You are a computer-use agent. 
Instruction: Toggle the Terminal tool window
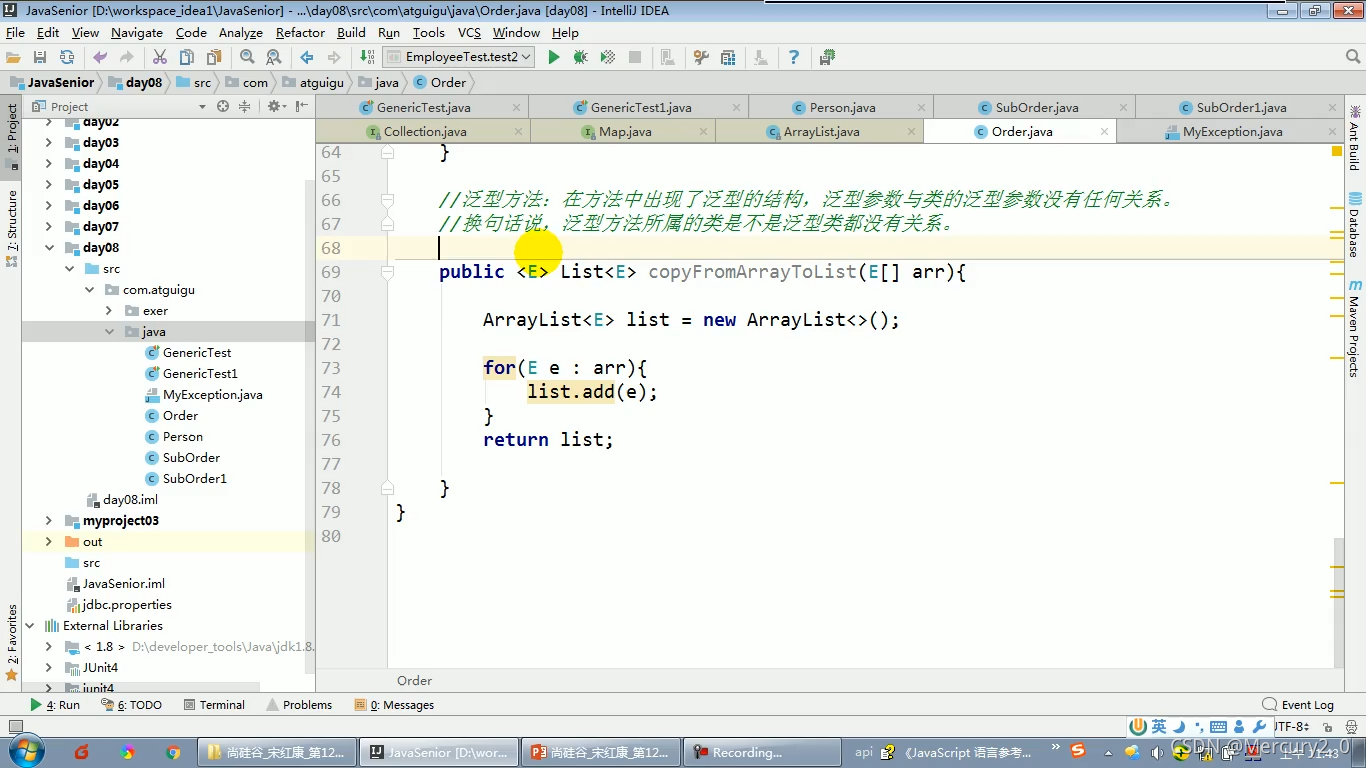[x=214, y=704]
